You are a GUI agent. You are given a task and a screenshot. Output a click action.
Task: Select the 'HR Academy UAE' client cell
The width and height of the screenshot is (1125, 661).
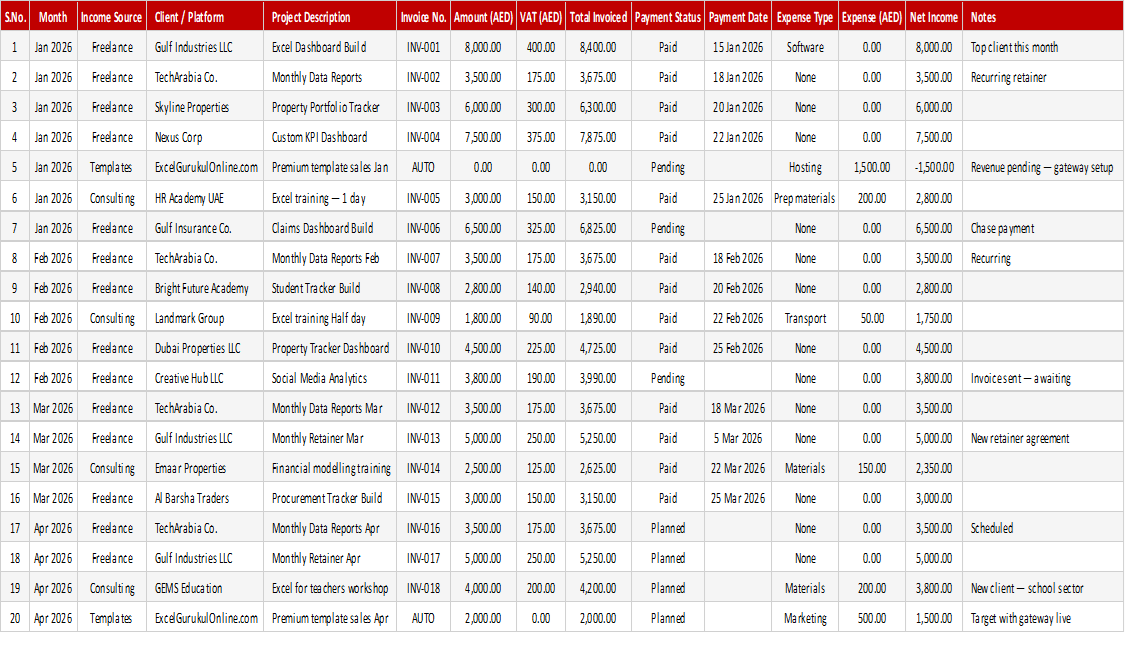[x=204, y=198]
